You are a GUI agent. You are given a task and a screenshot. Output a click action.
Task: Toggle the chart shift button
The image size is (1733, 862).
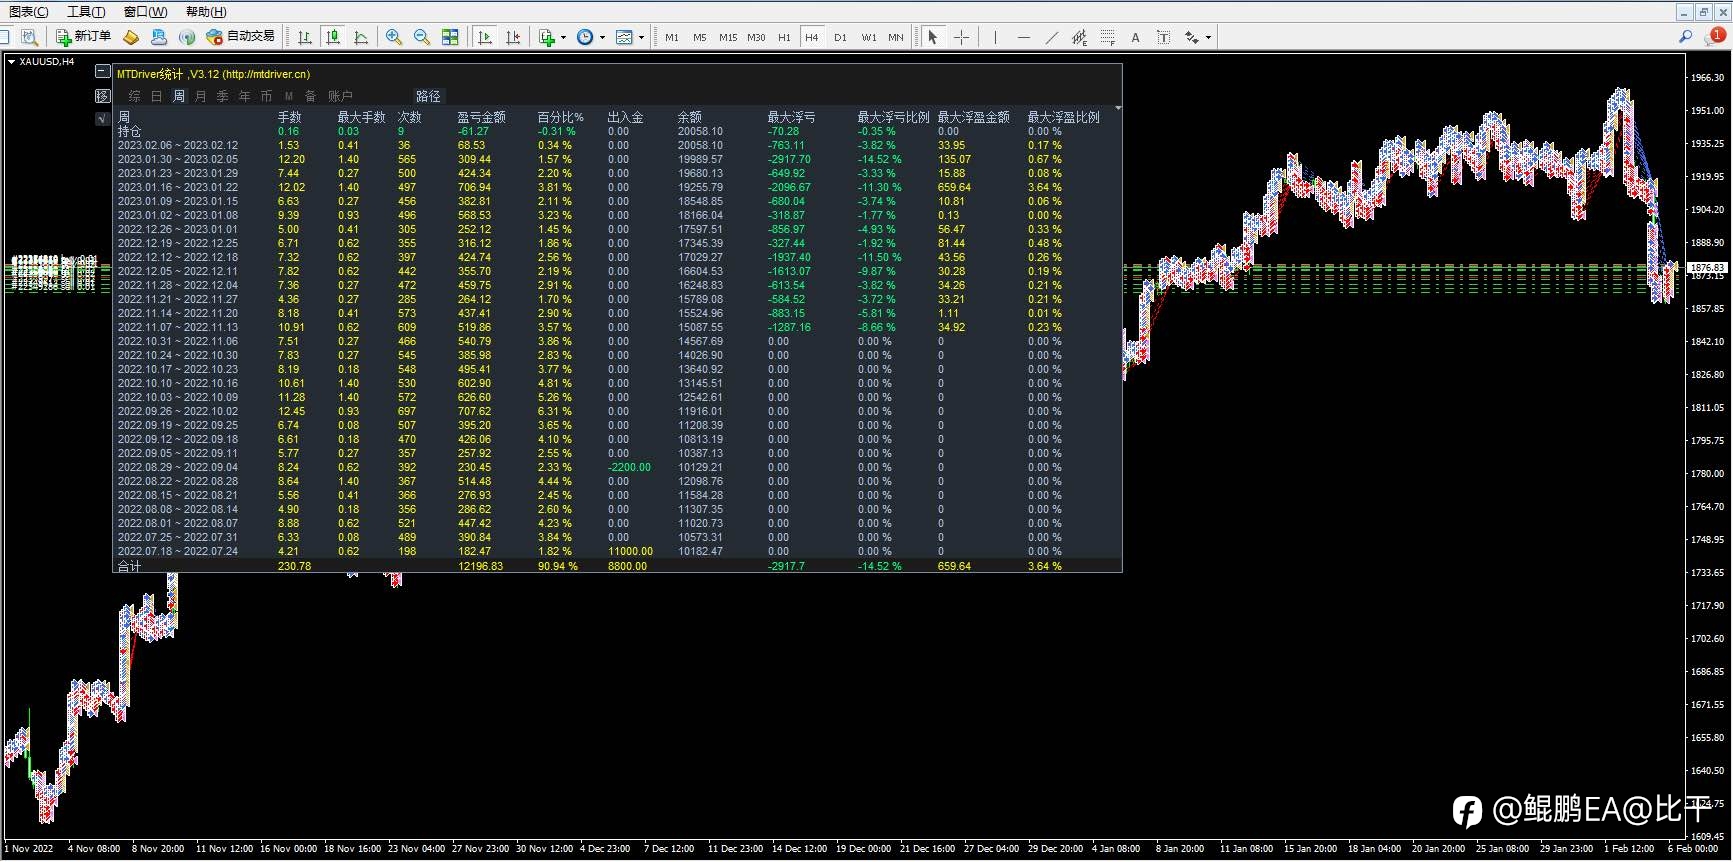click(x=513, y=37)
